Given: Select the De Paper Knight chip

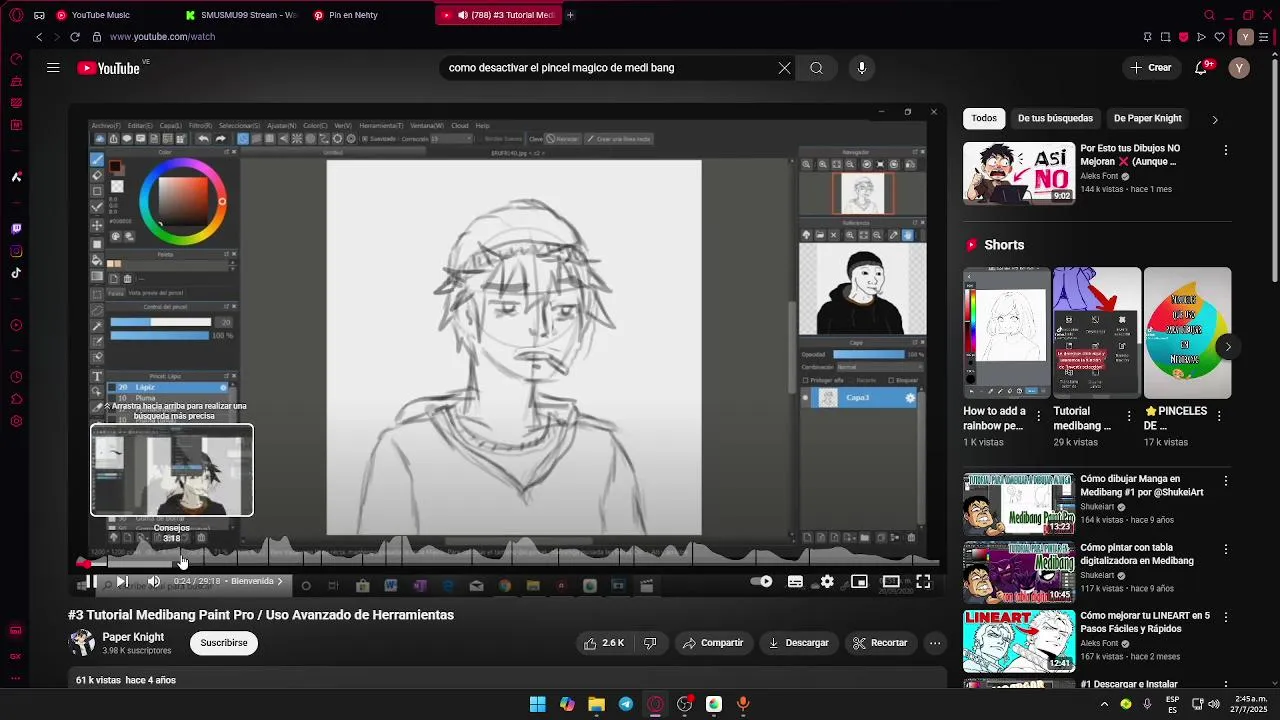Looking at the screenshot, I should (1147, 118).
